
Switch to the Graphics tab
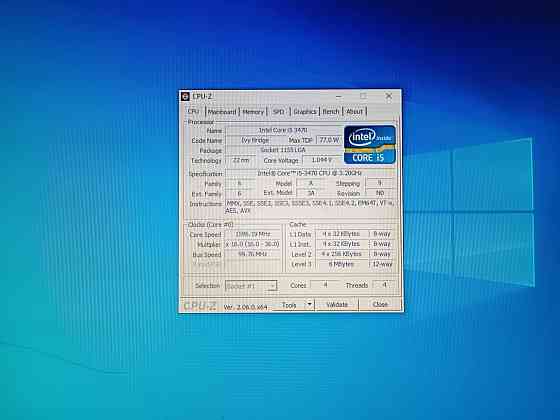click(305, 112)
